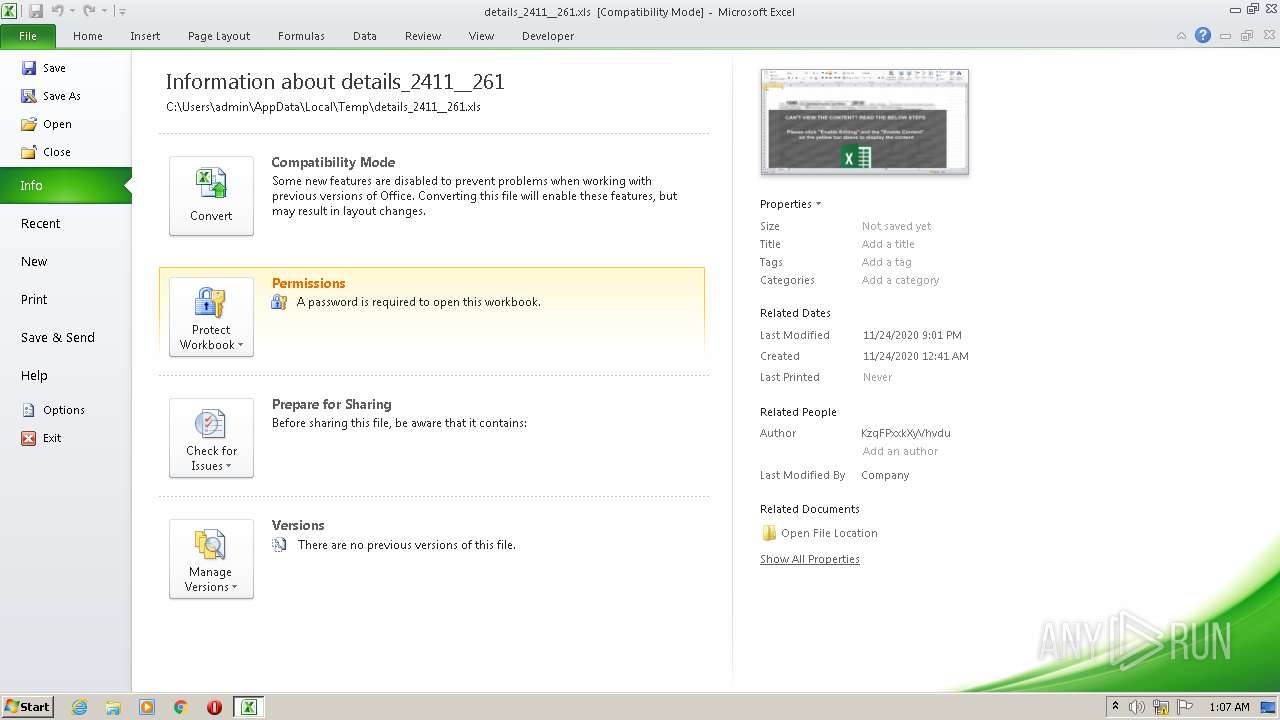The image size is (1280, 720).
Task: Open Save & Send section
Action: (x=65, y=338)
